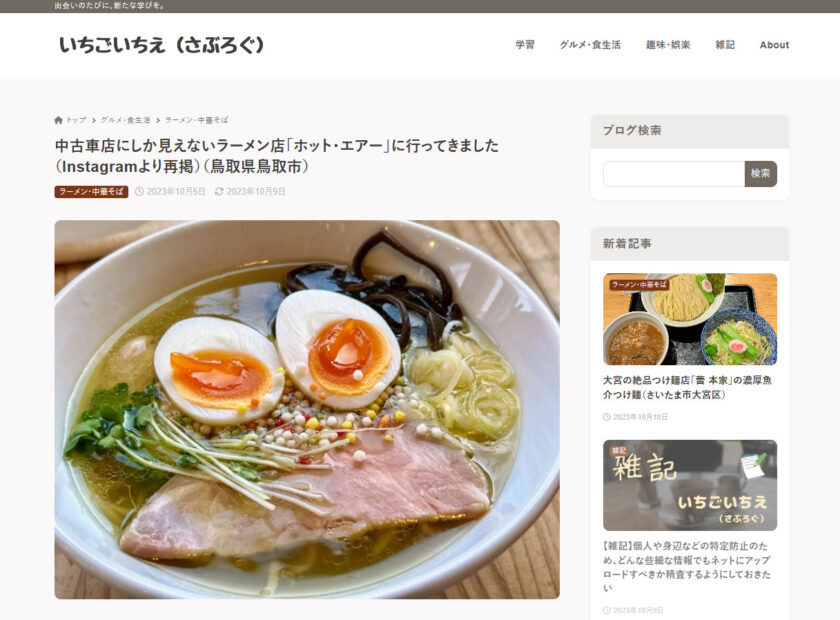Image resolution: width=840 pixels, height=620 pixels.
Task: Click the first breadcrumb chevron after トップ
Action: tap(93, 120)
